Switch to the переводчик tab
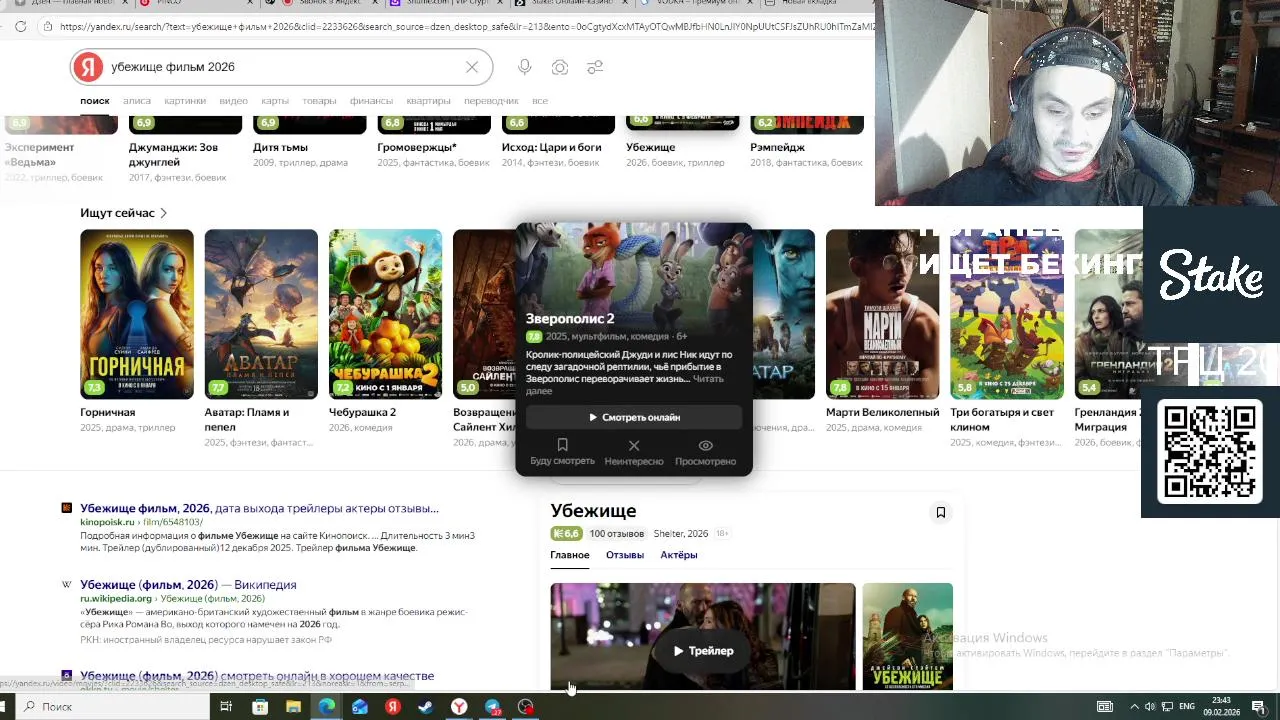 491,101
